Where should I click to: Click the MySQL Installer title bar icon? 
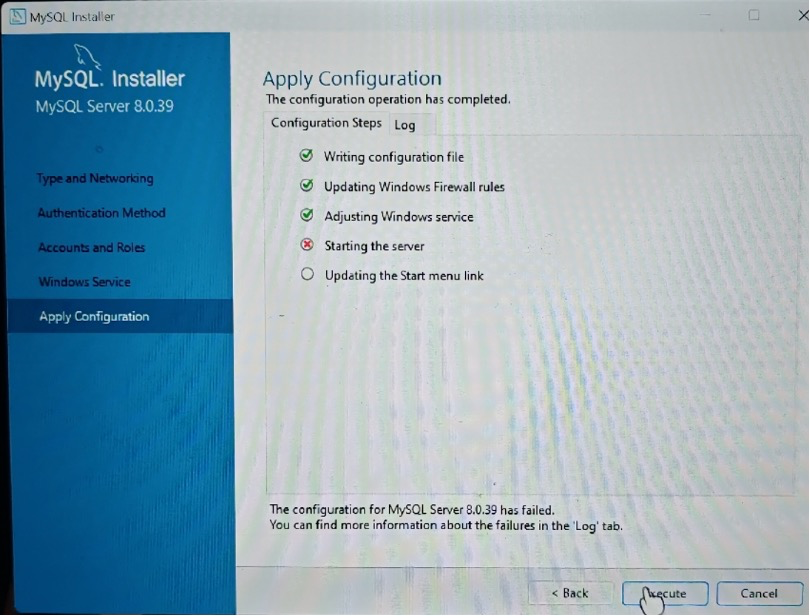click(x=17, y=16)
